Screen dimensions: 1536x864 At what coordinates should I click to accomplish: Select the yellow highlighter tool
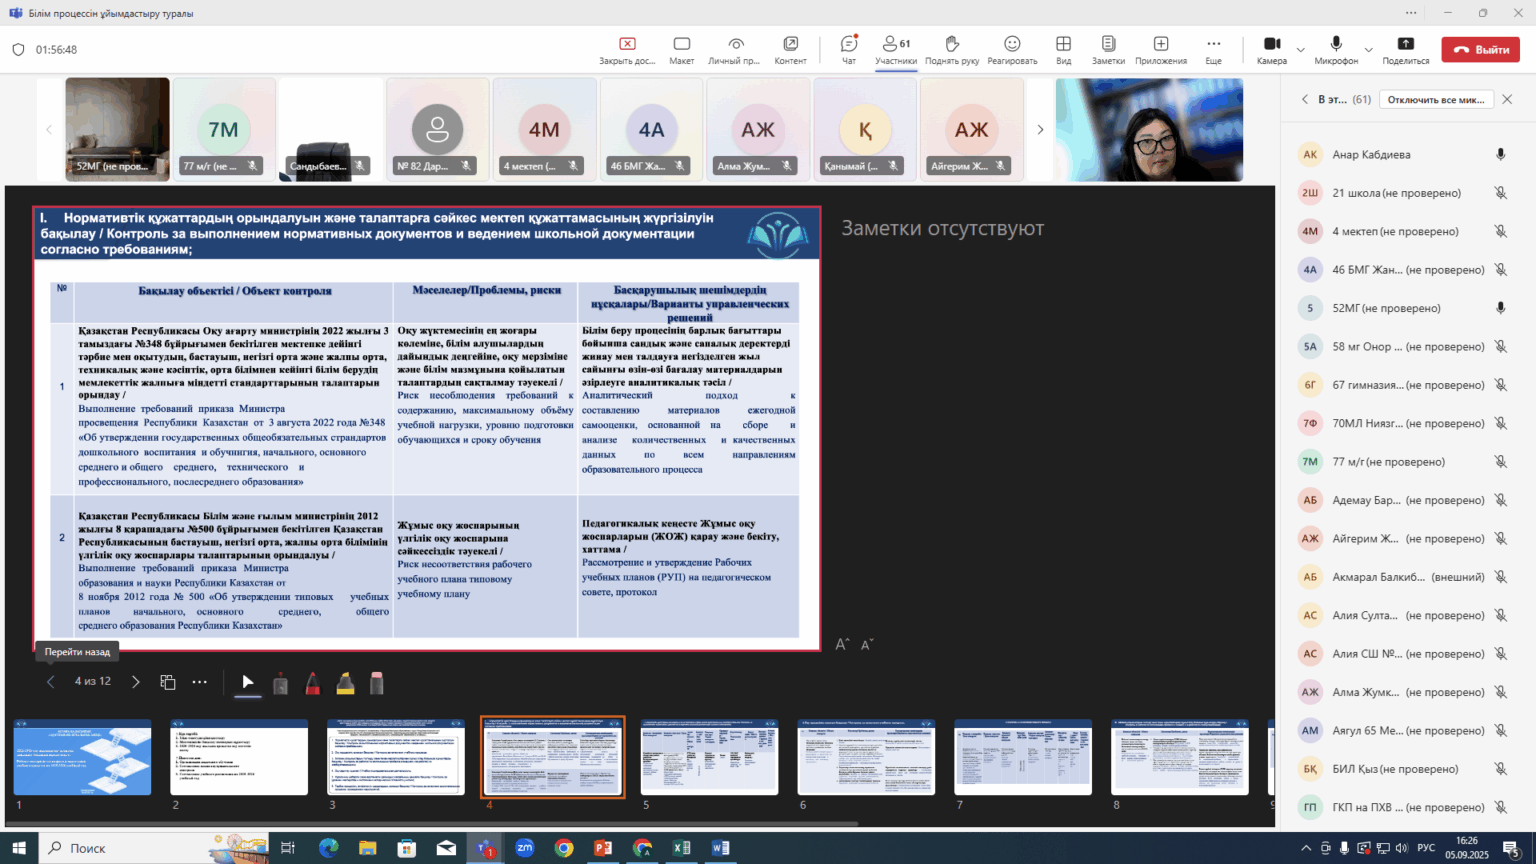pos(345,683)
